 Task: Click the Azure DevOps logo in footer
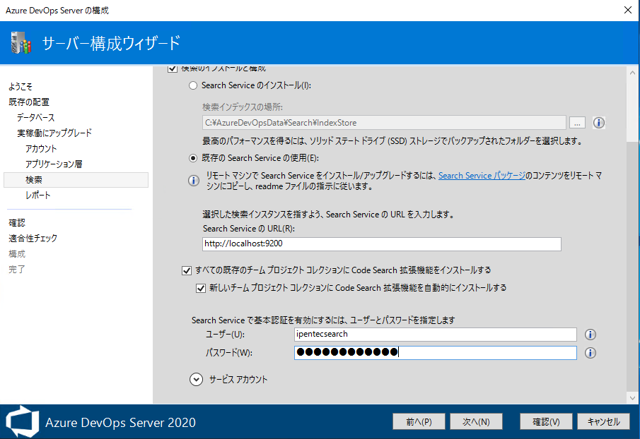coord(22,421)
